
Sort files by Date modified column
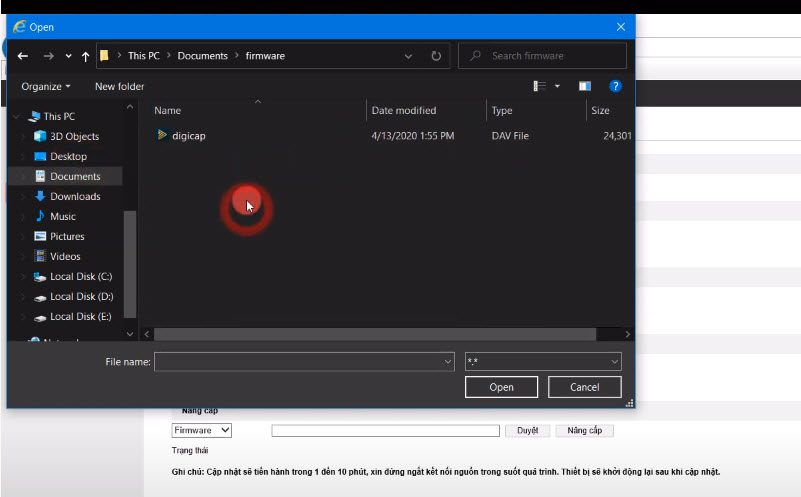(x=403, y=110)
